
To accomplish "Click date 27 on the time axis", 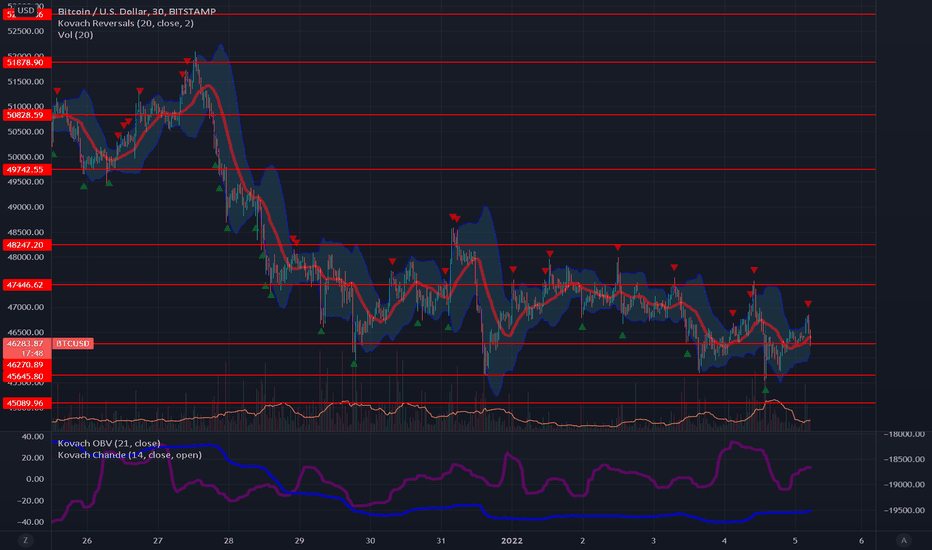I will click(158, 540).
